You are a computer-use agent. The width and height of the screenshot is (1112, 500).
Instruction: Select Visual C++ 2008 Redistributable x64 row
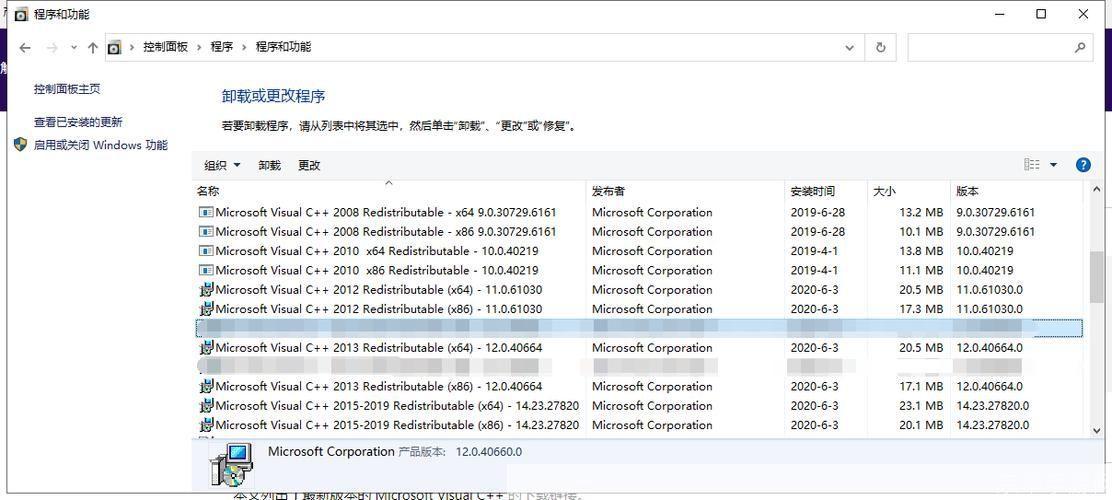pyautogui.click(x=638, y=212)
